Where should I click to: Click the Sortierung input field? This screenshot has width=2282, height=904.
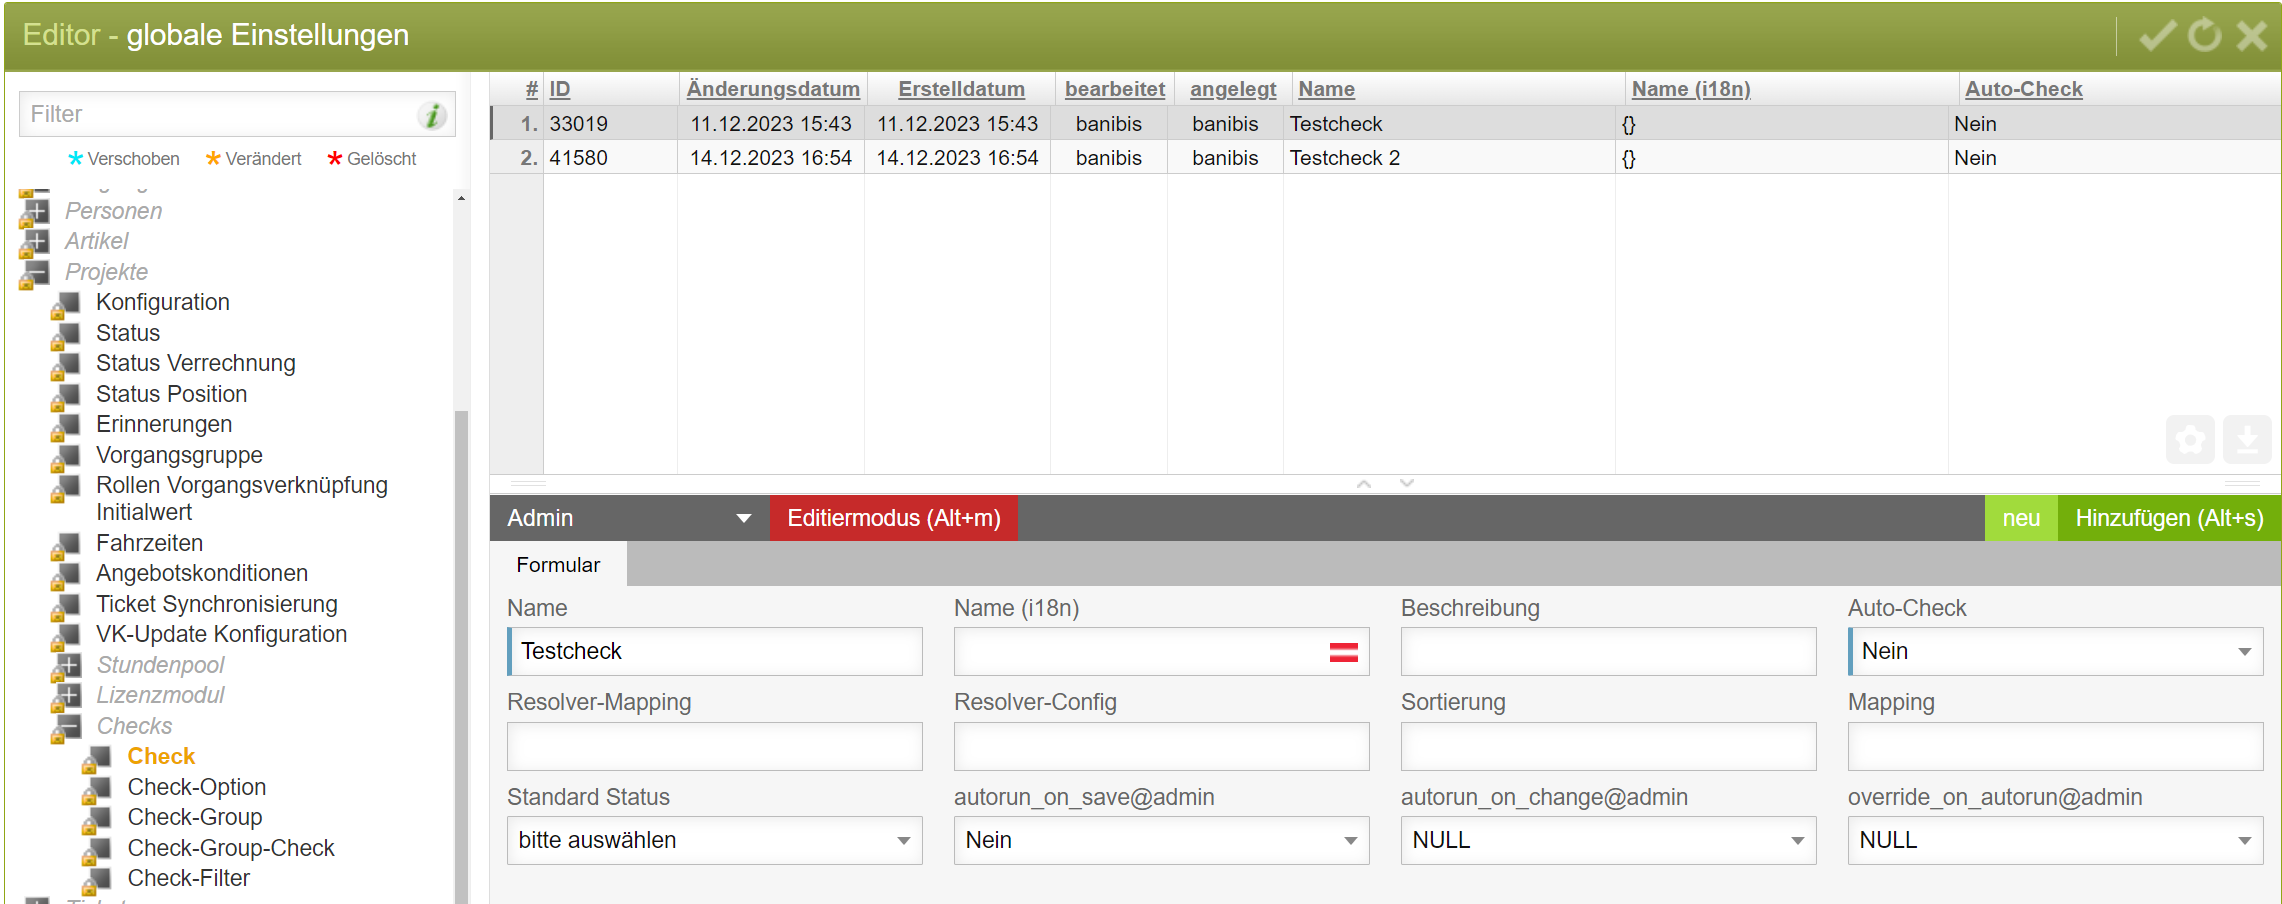[1608, 747]
